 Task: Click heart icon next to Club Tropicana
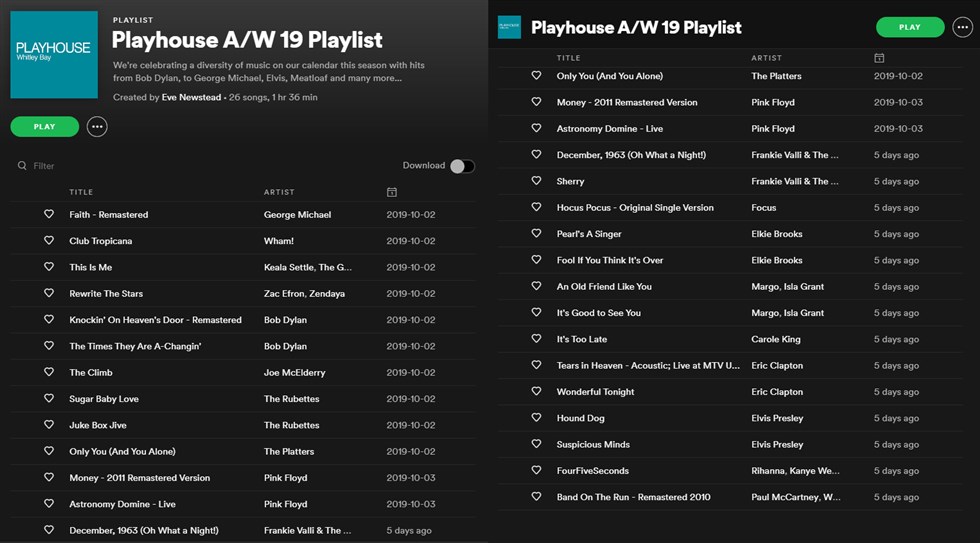tap(49, 240)
